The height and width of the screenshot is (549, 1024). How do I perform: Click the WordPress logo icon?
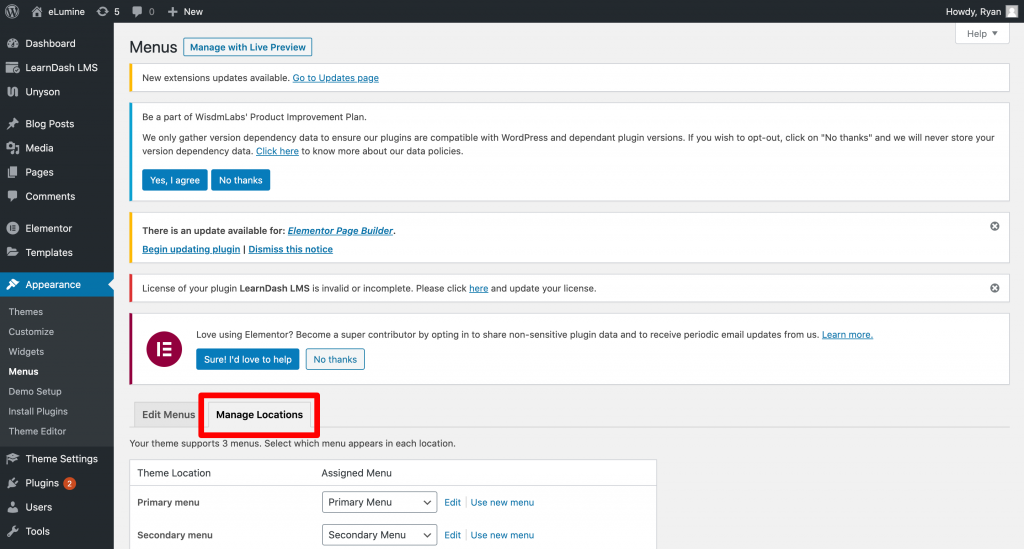(x=12, y=11)
